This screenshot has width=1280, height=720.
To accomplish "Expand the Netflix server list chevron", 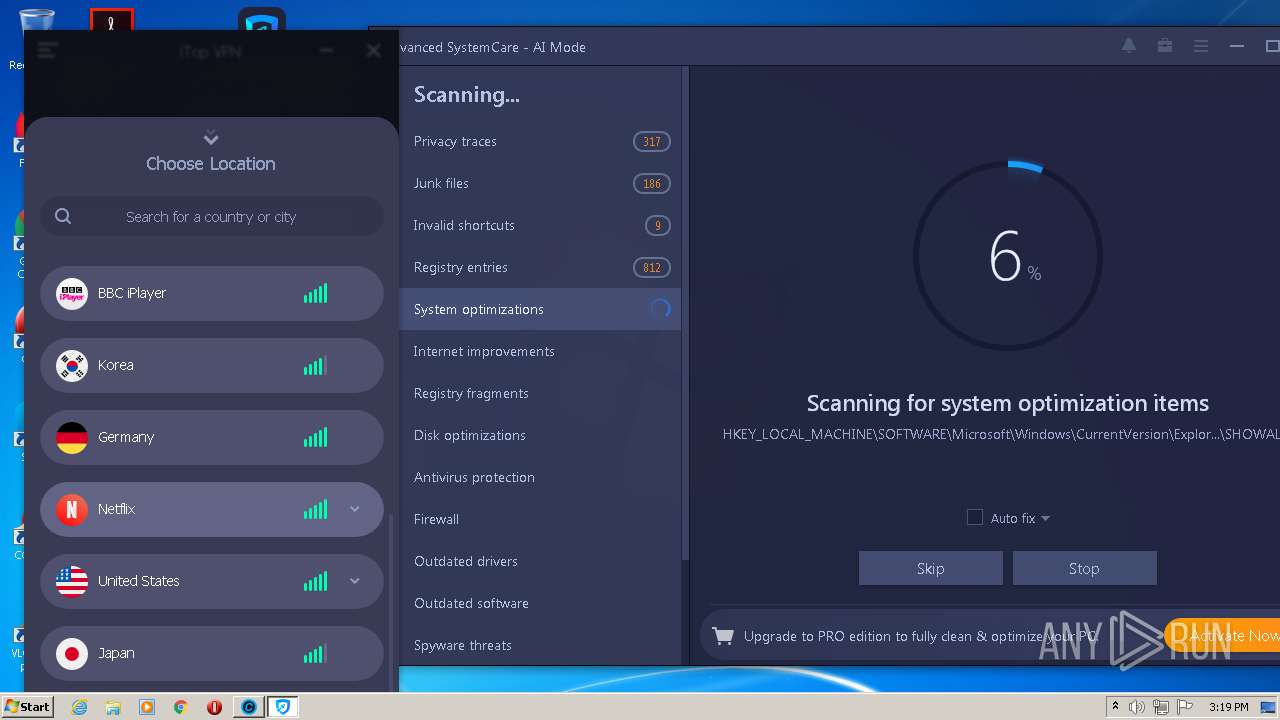I will point(354,509).
